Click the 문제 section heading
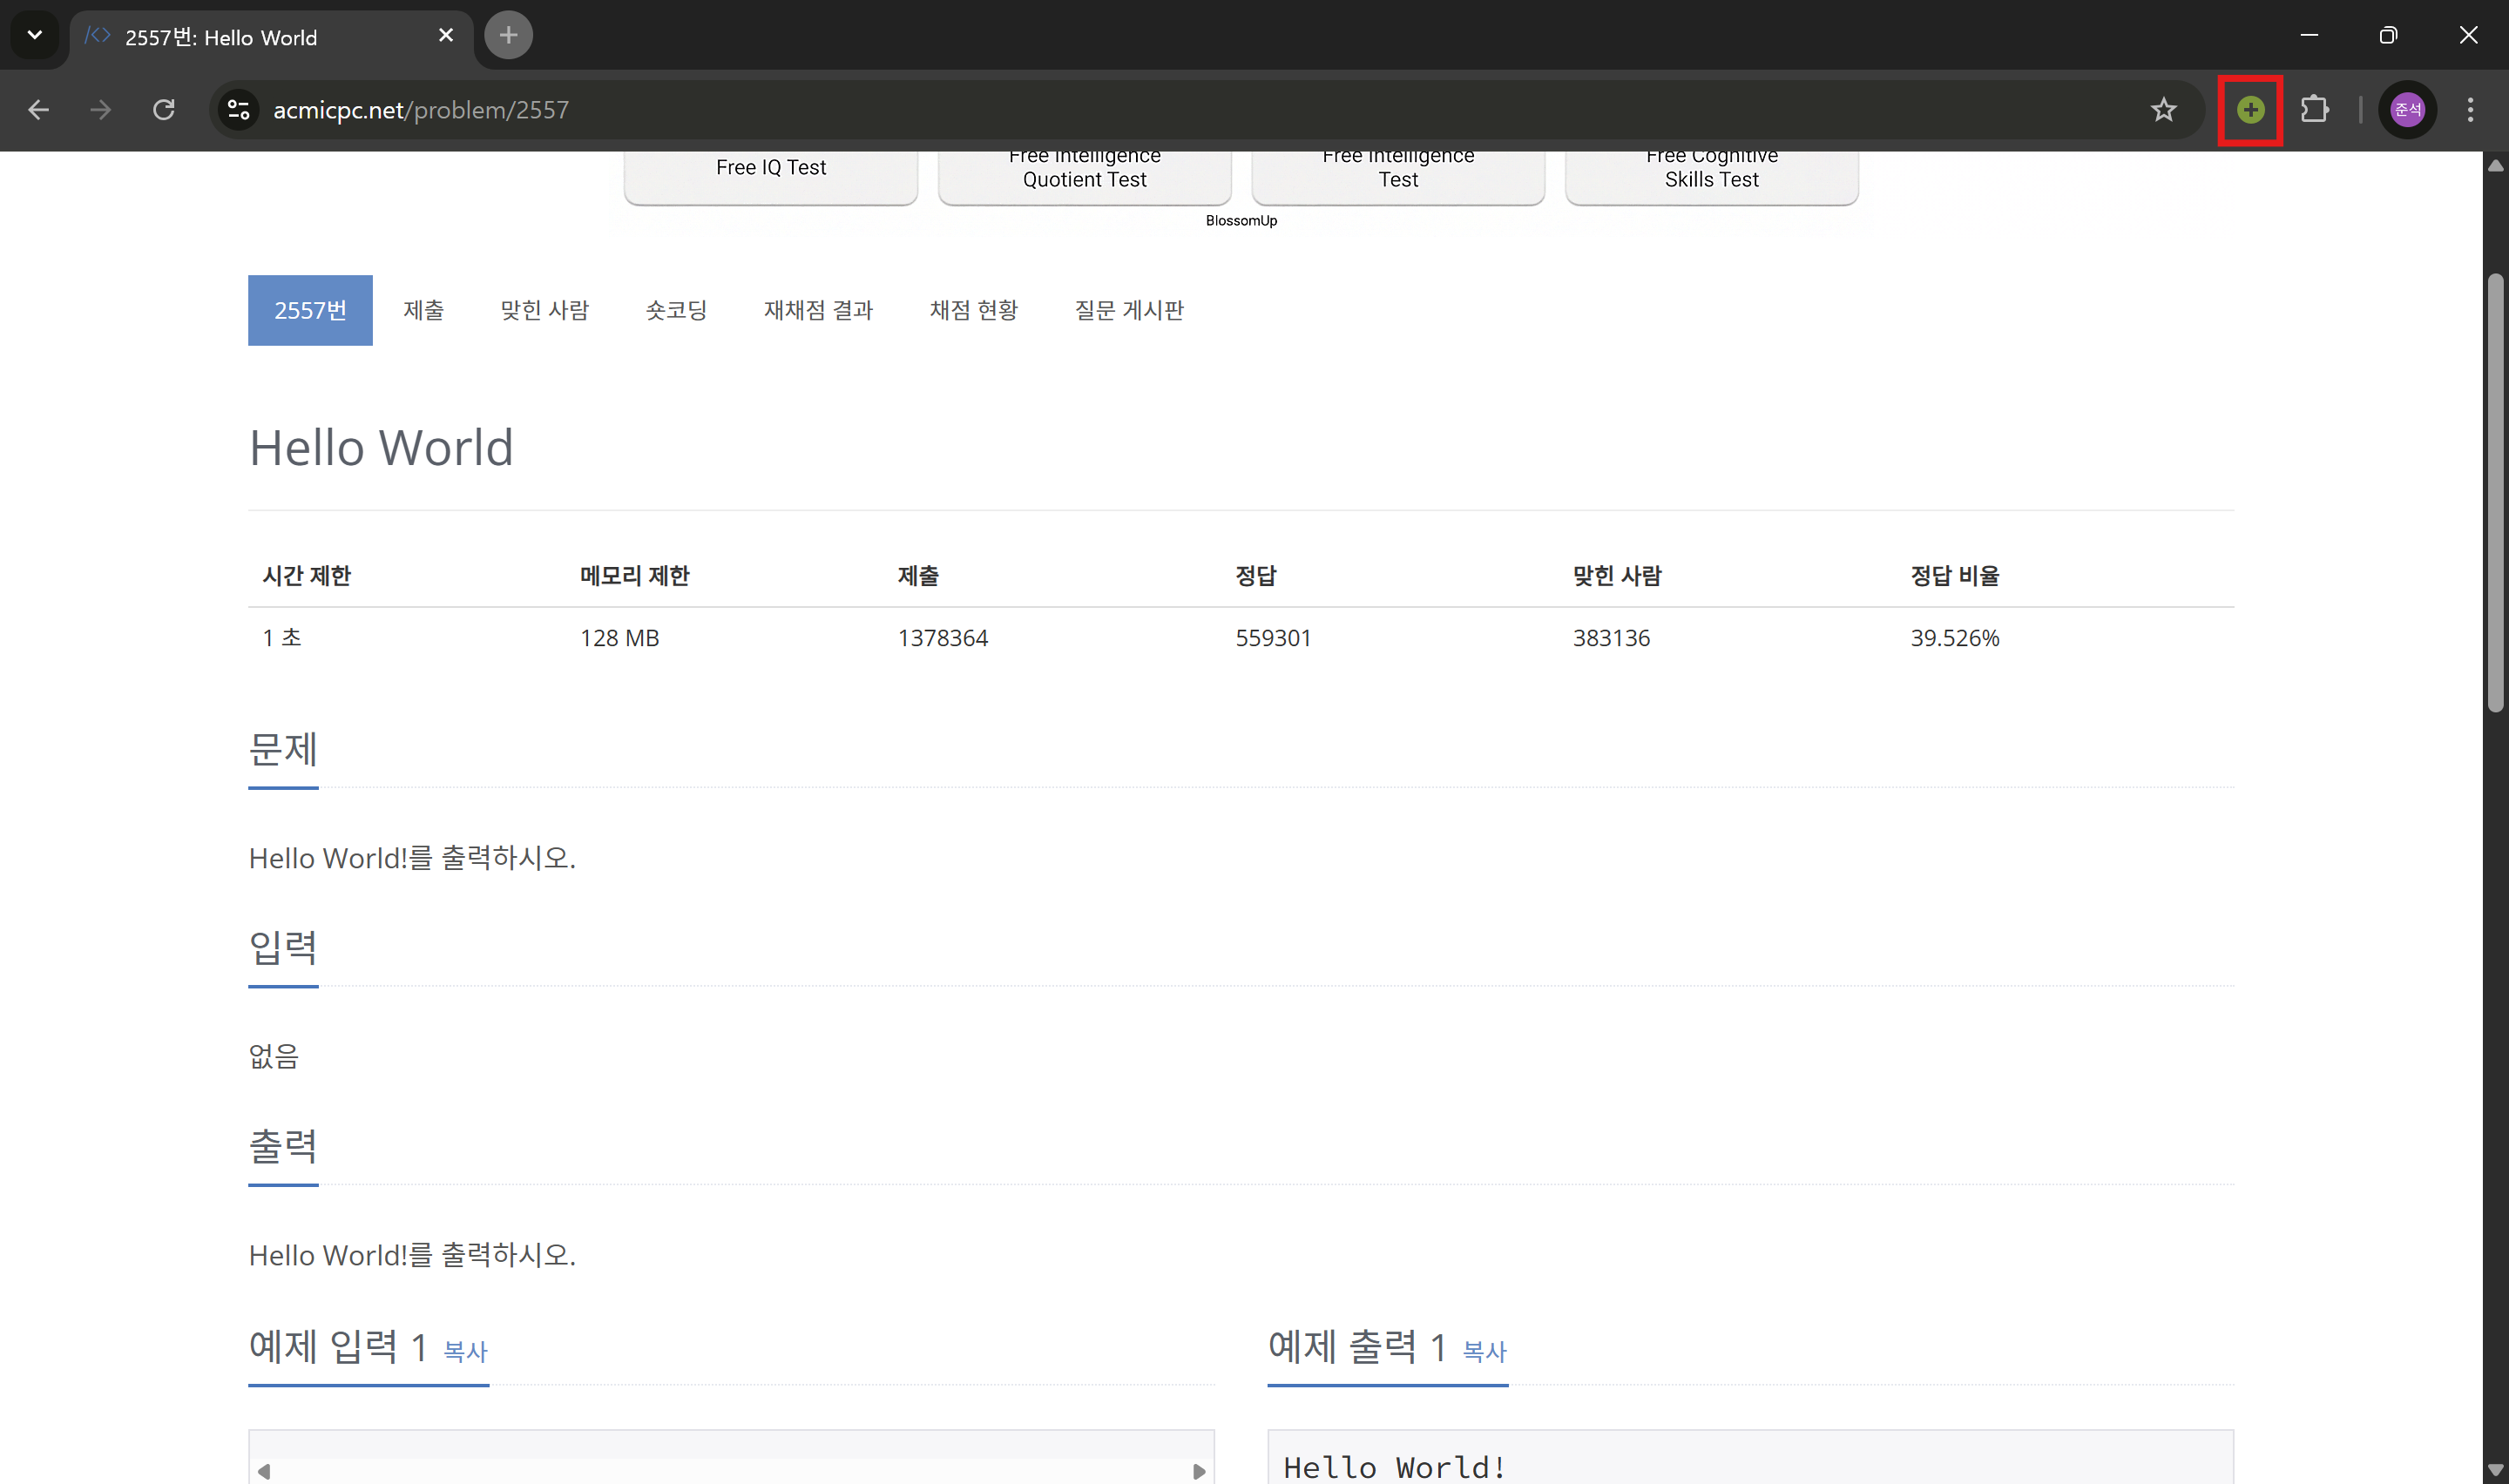The width and height of the screenshot is (2509, 1484). 283,750
